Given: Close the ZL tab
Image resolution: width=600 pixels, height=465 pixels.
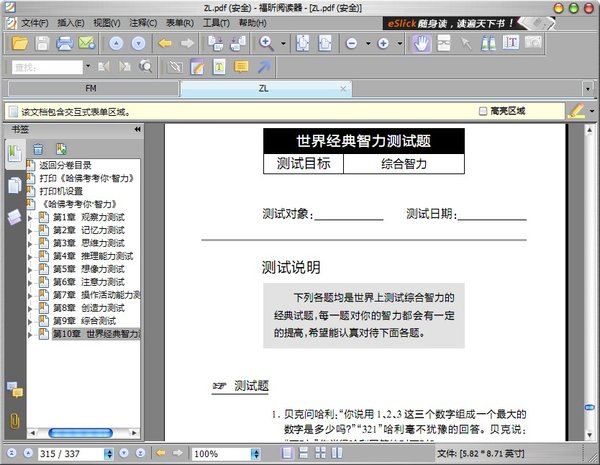Looking at the screenshot, I should click(343, 89).
